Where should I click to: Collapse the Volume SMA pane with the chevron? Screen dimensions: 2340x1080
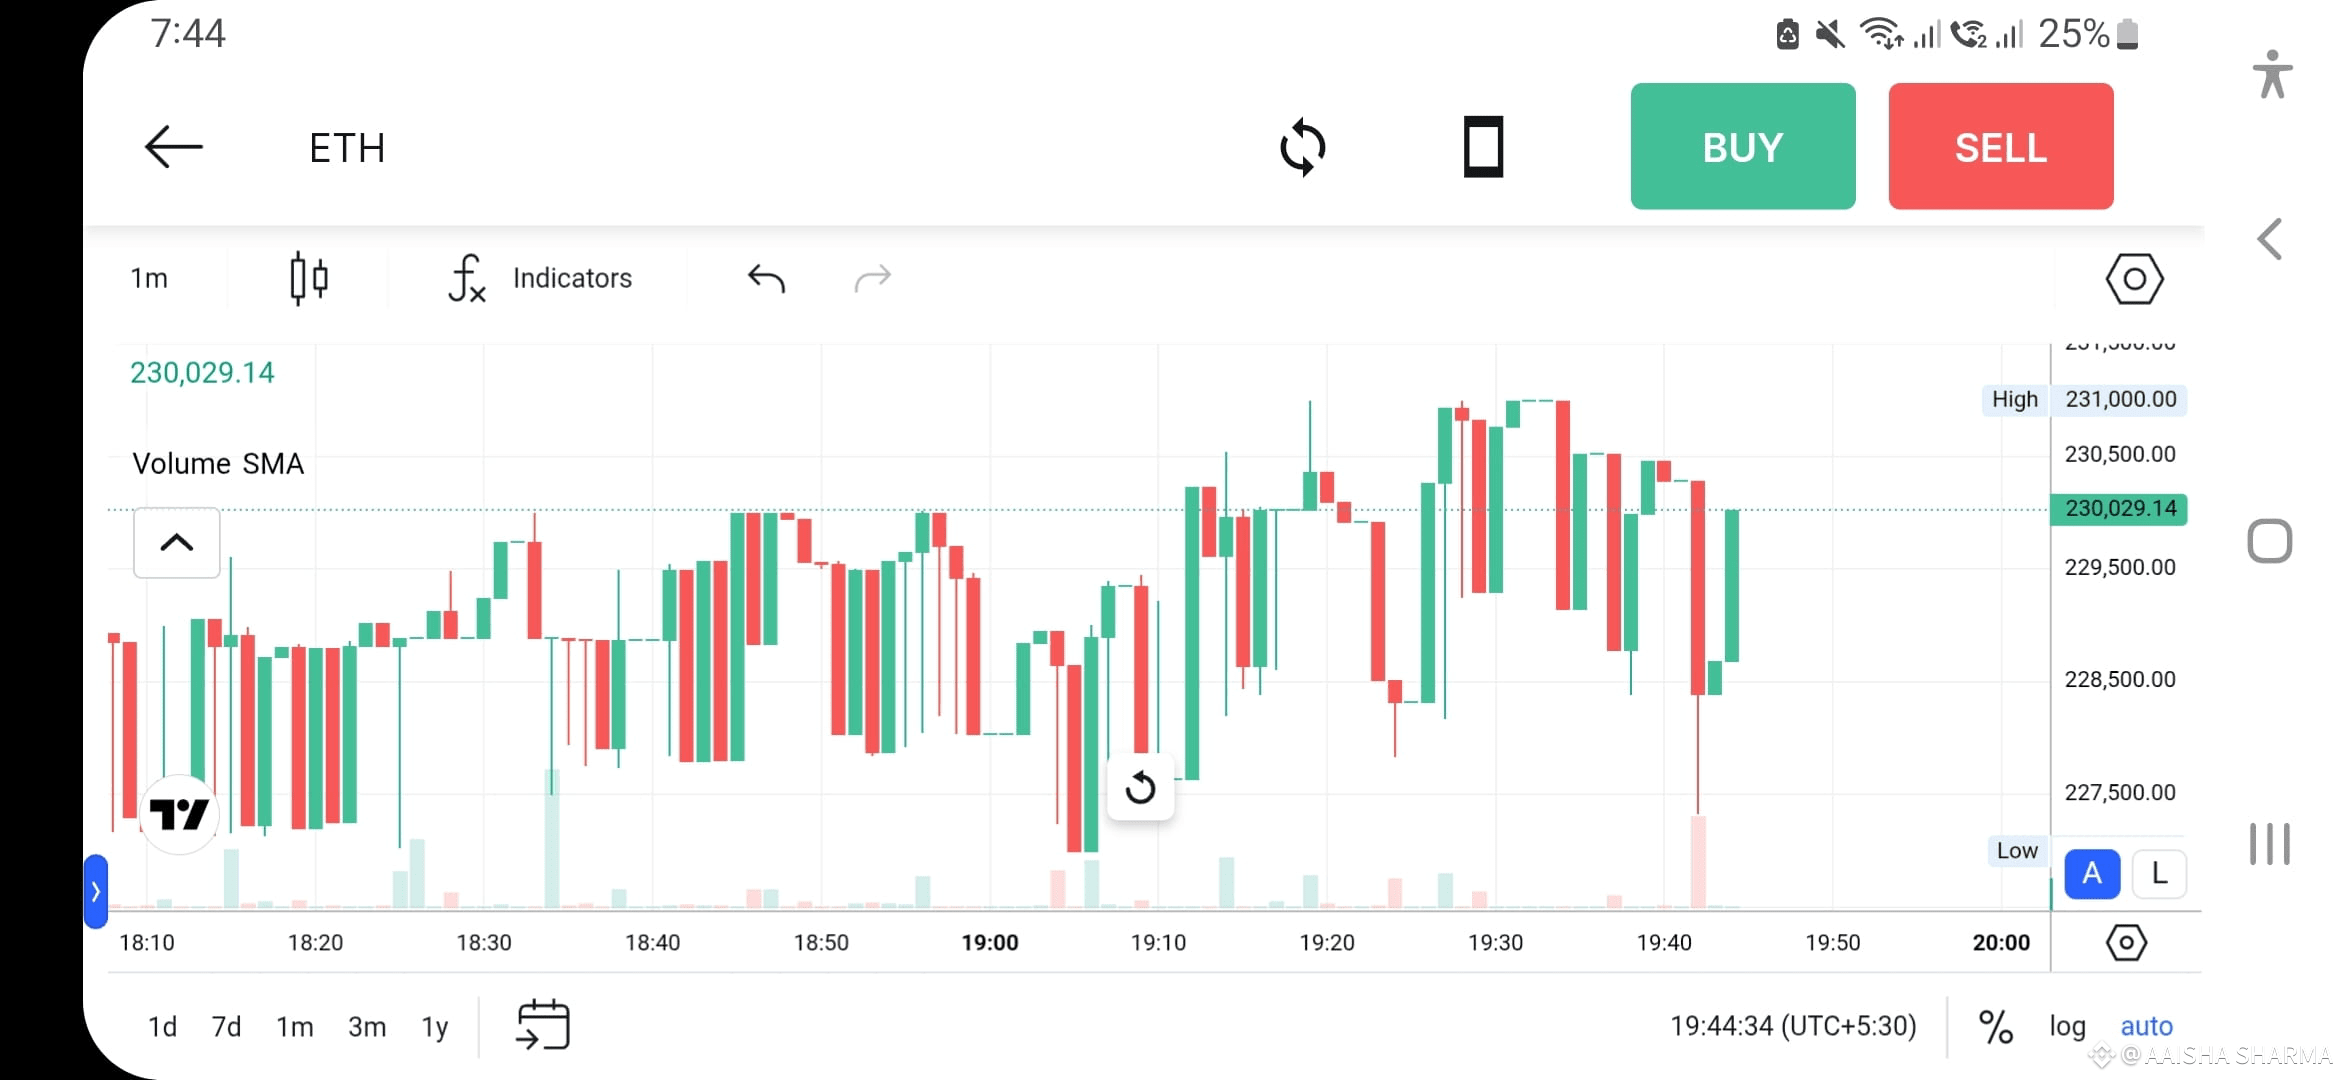tap(176, 541)
